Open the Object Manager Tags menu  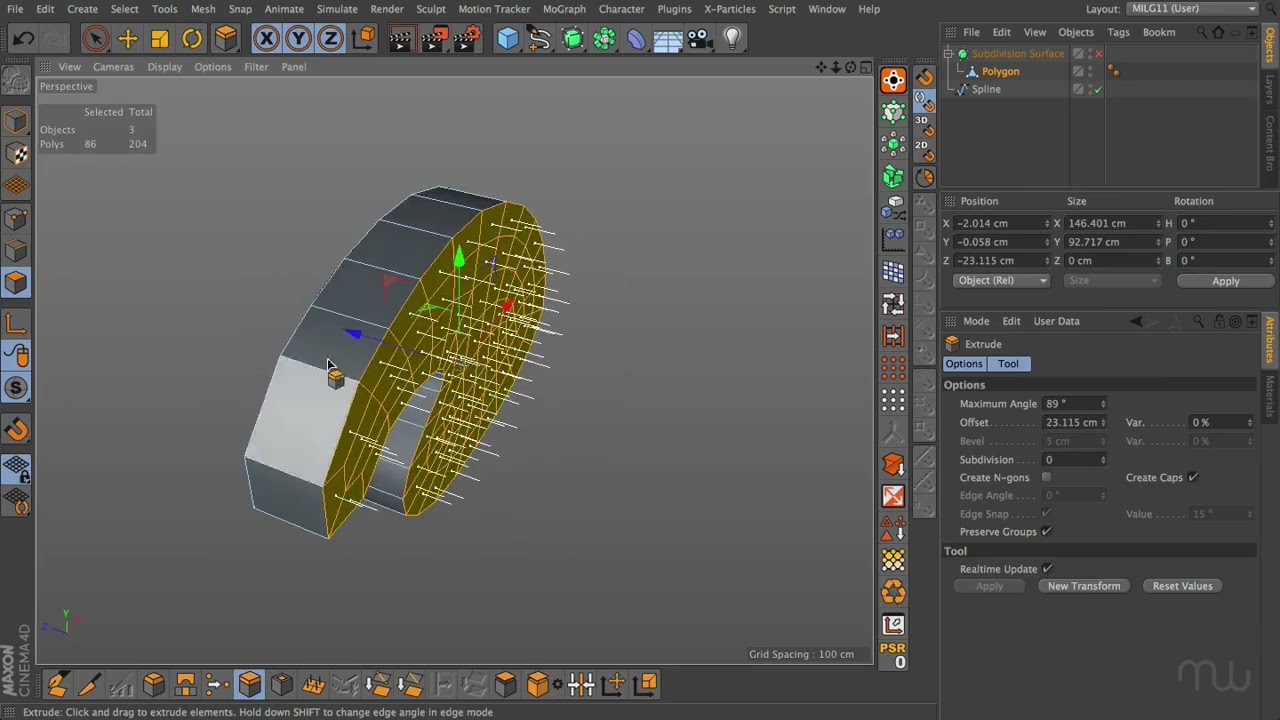pos(1118,32)
